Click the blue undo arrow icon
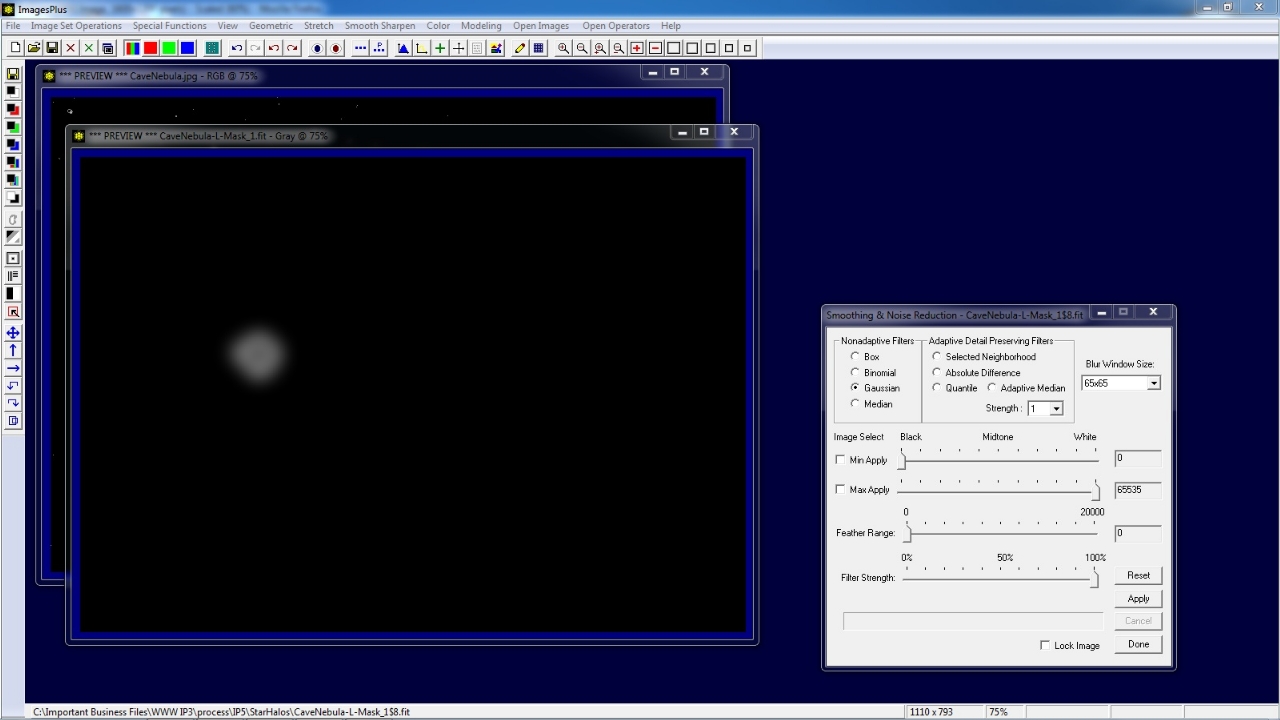Image resolution: width=1280 pixels, height=720 pixels. (237, 48)
